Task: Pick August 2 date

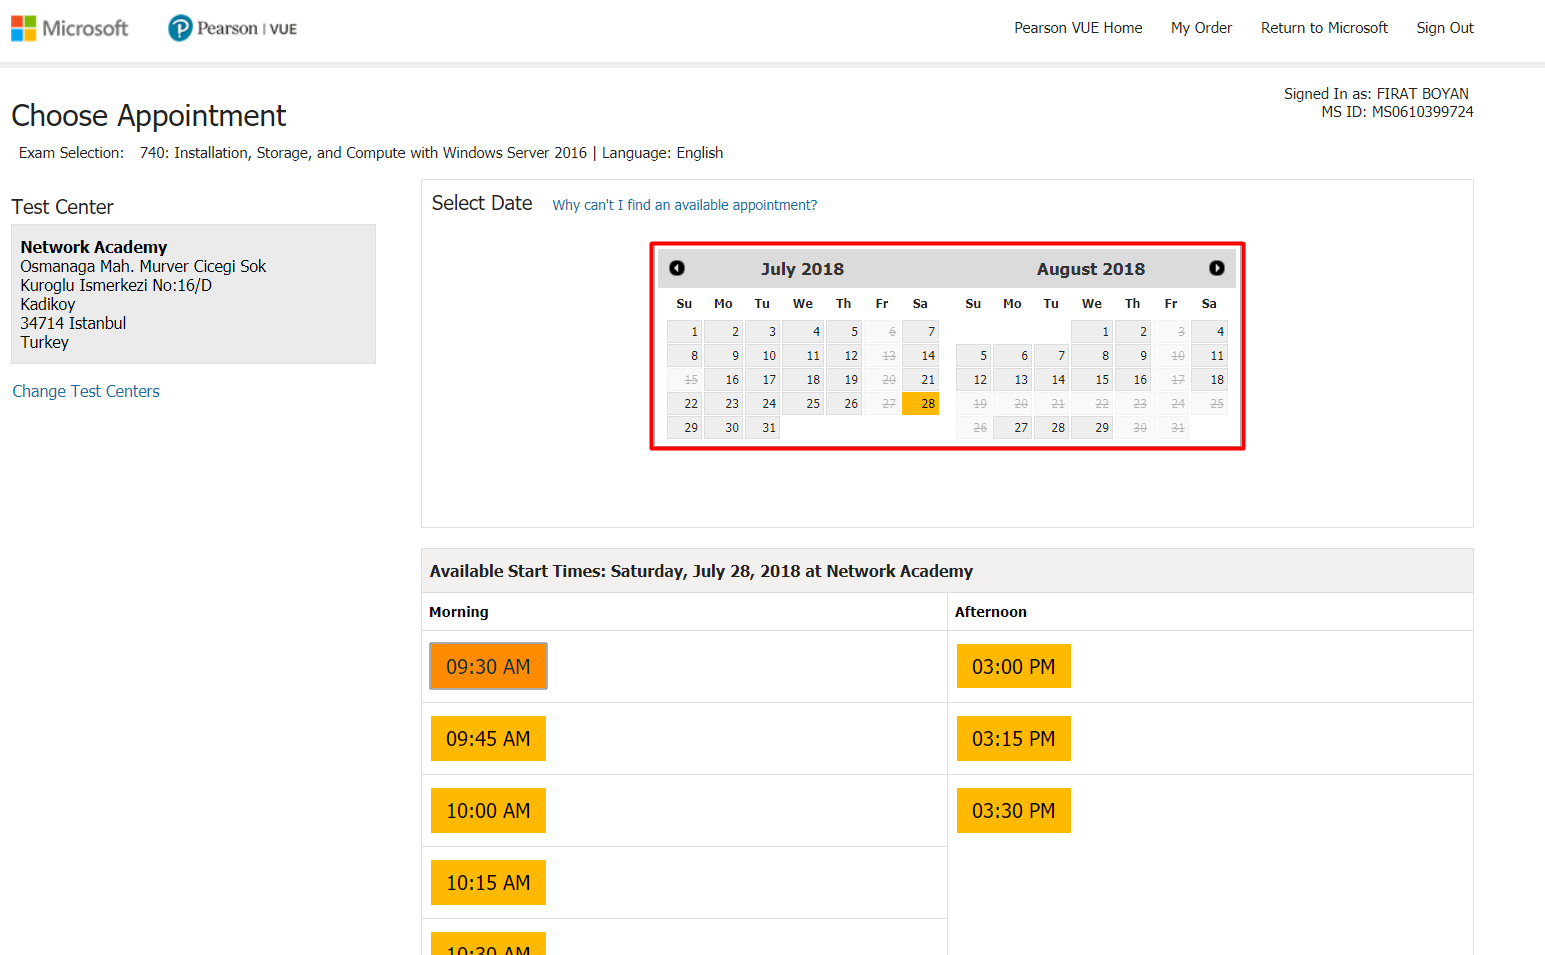Action: click(1133, 331)
